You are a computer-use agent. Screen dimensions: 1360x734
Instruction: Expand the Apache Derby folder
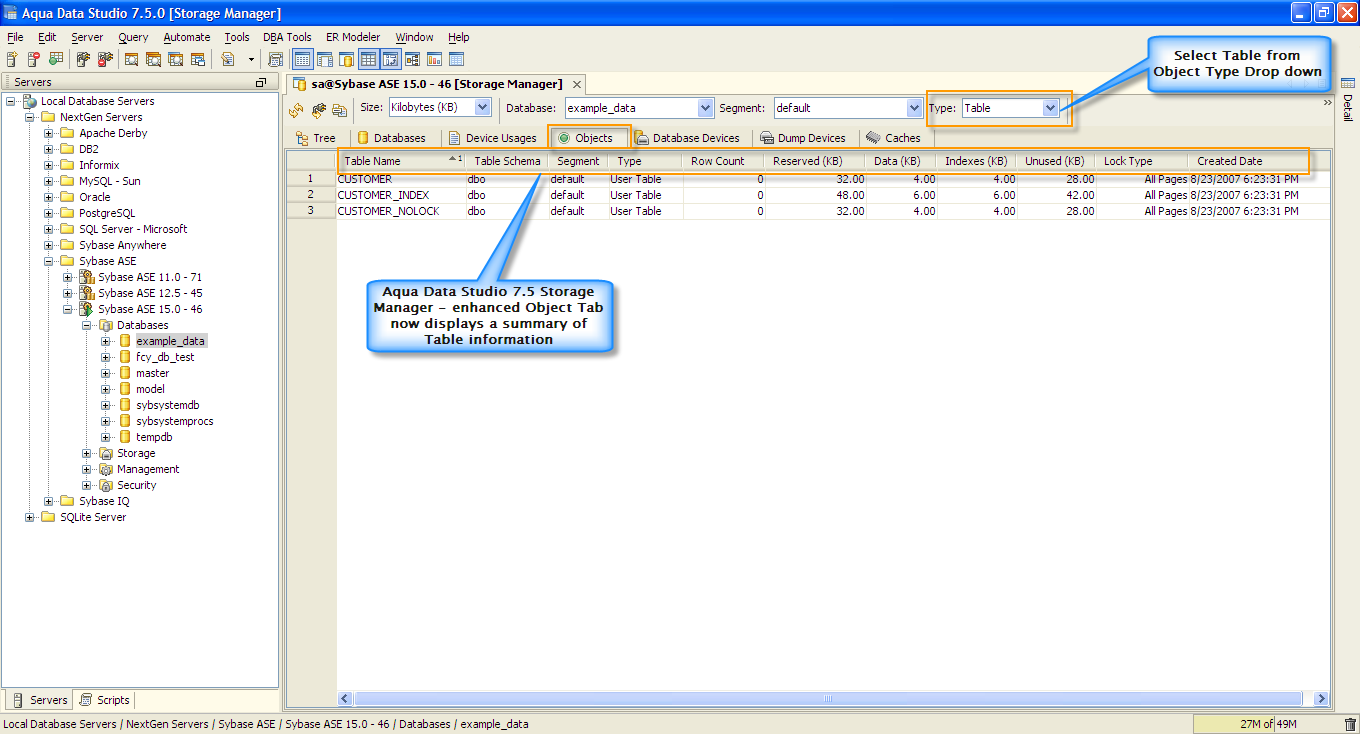(x=49, y=133)
